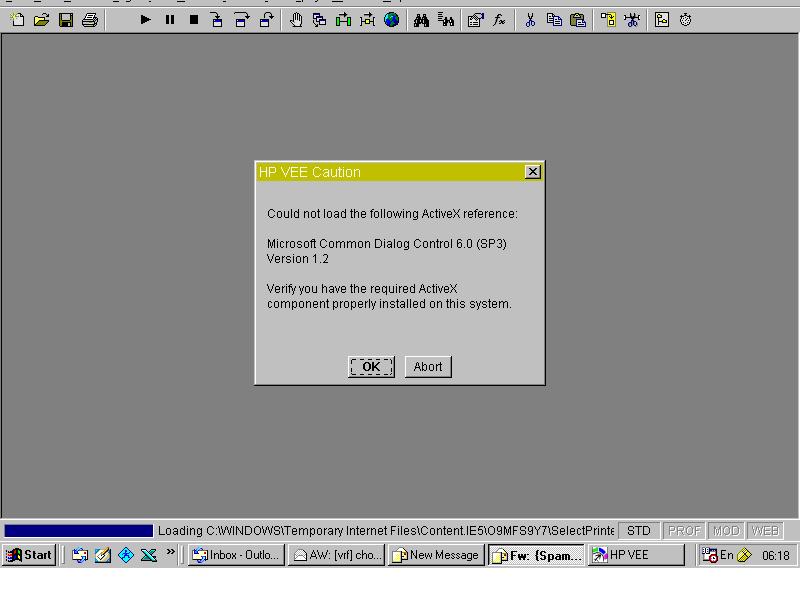
Task: Pause program execution
Action: point(170,20)
